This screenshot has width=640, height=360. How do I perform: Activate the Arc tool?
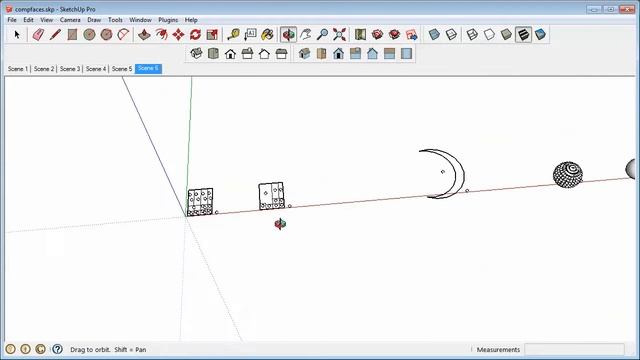(123, 35)
